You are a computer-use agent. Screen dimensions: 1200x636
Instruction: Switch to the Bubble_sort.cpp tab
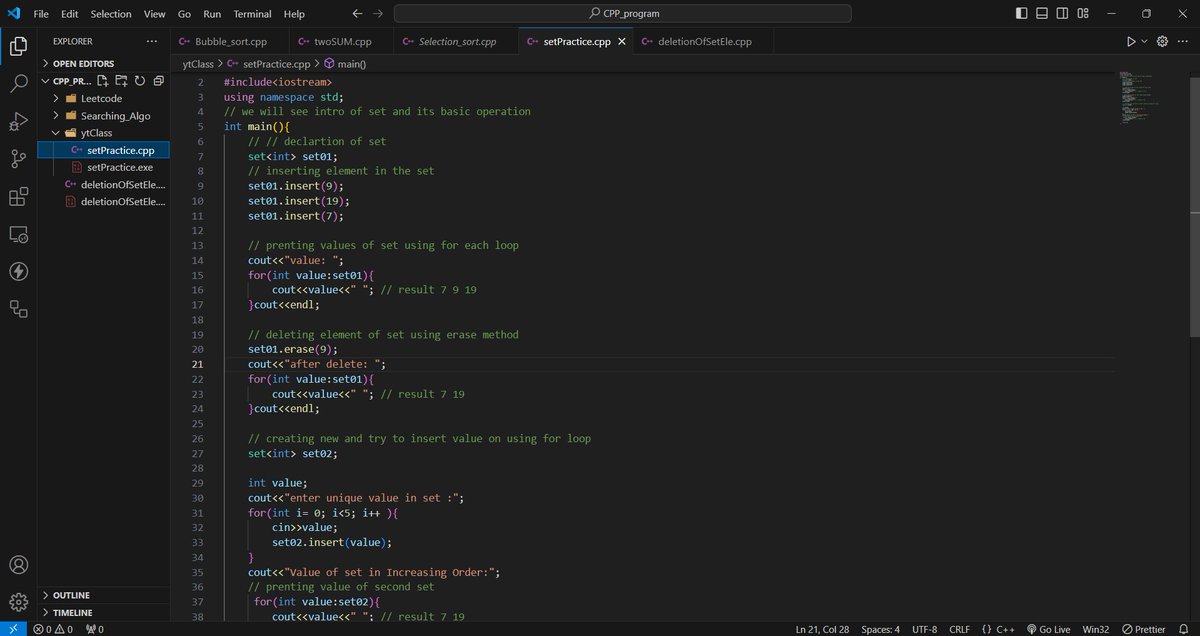point(230,42)
